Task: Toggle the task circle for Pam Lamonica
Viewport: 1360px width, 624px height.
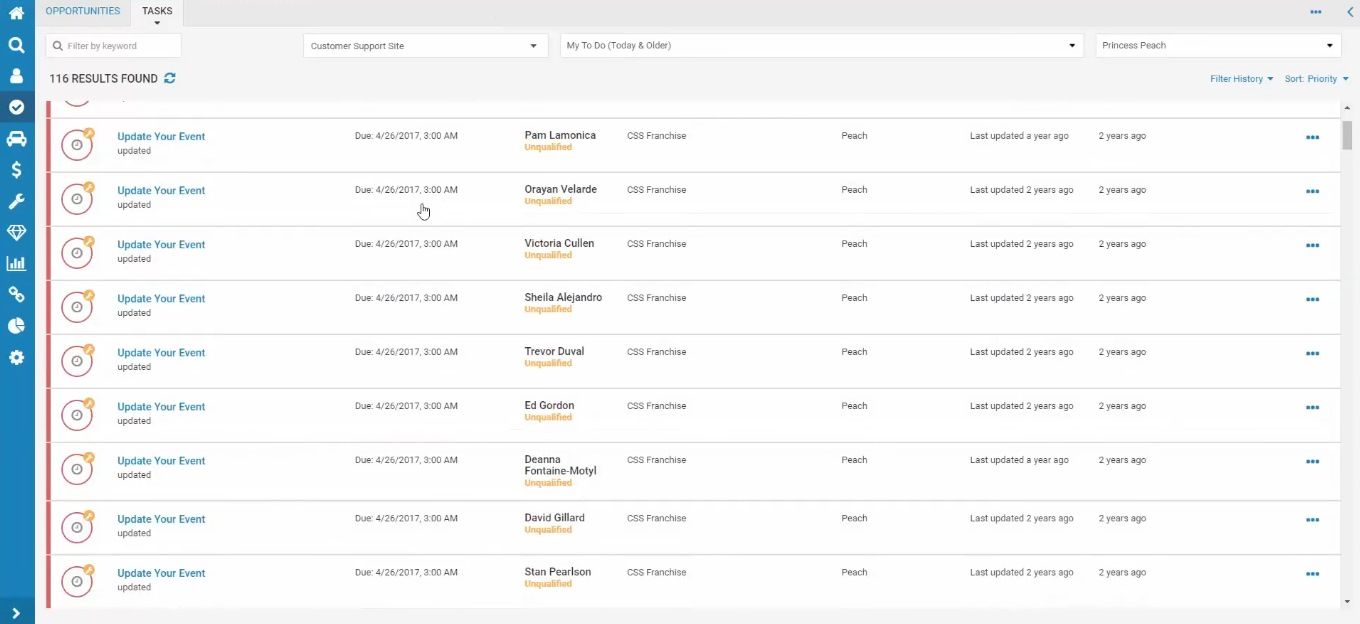Action: click(x=77, y=145)
